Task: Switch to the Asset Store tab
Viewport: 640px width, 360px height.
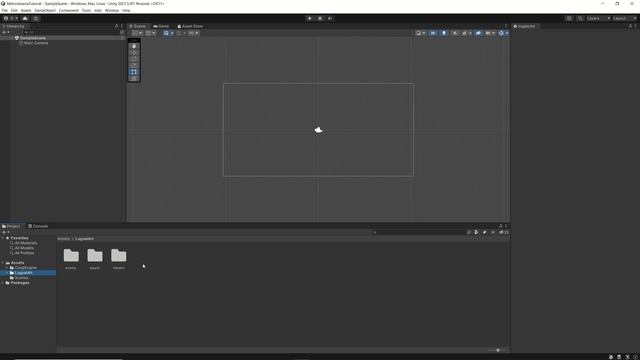Action: click(x=190, y=26)
